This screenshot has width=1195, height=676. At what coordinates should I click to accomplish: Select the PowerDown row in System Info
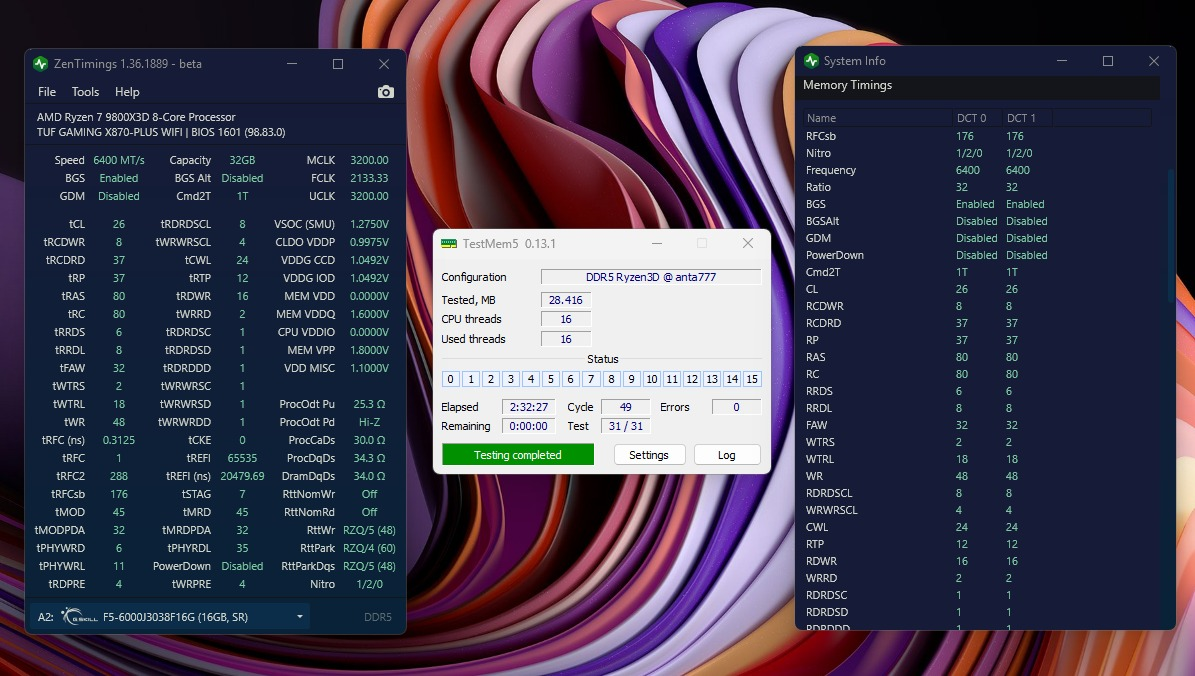click(x=977, y=255)
